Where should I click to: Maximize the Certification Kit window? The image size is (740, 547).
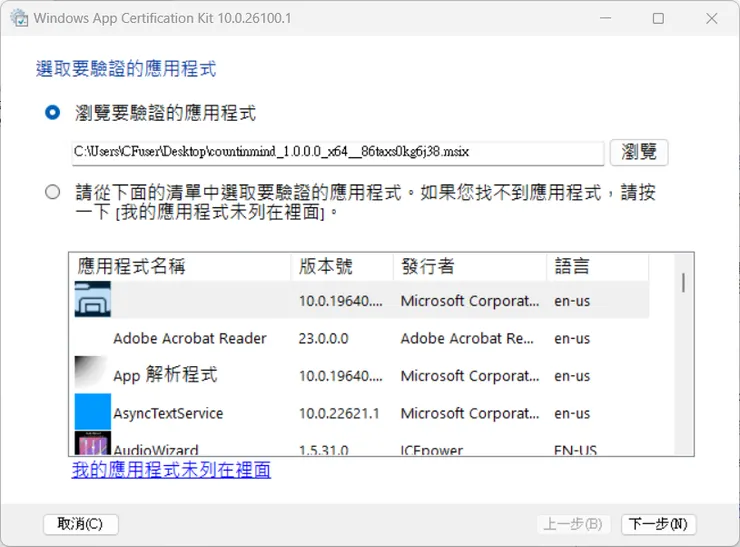point(658,18)
